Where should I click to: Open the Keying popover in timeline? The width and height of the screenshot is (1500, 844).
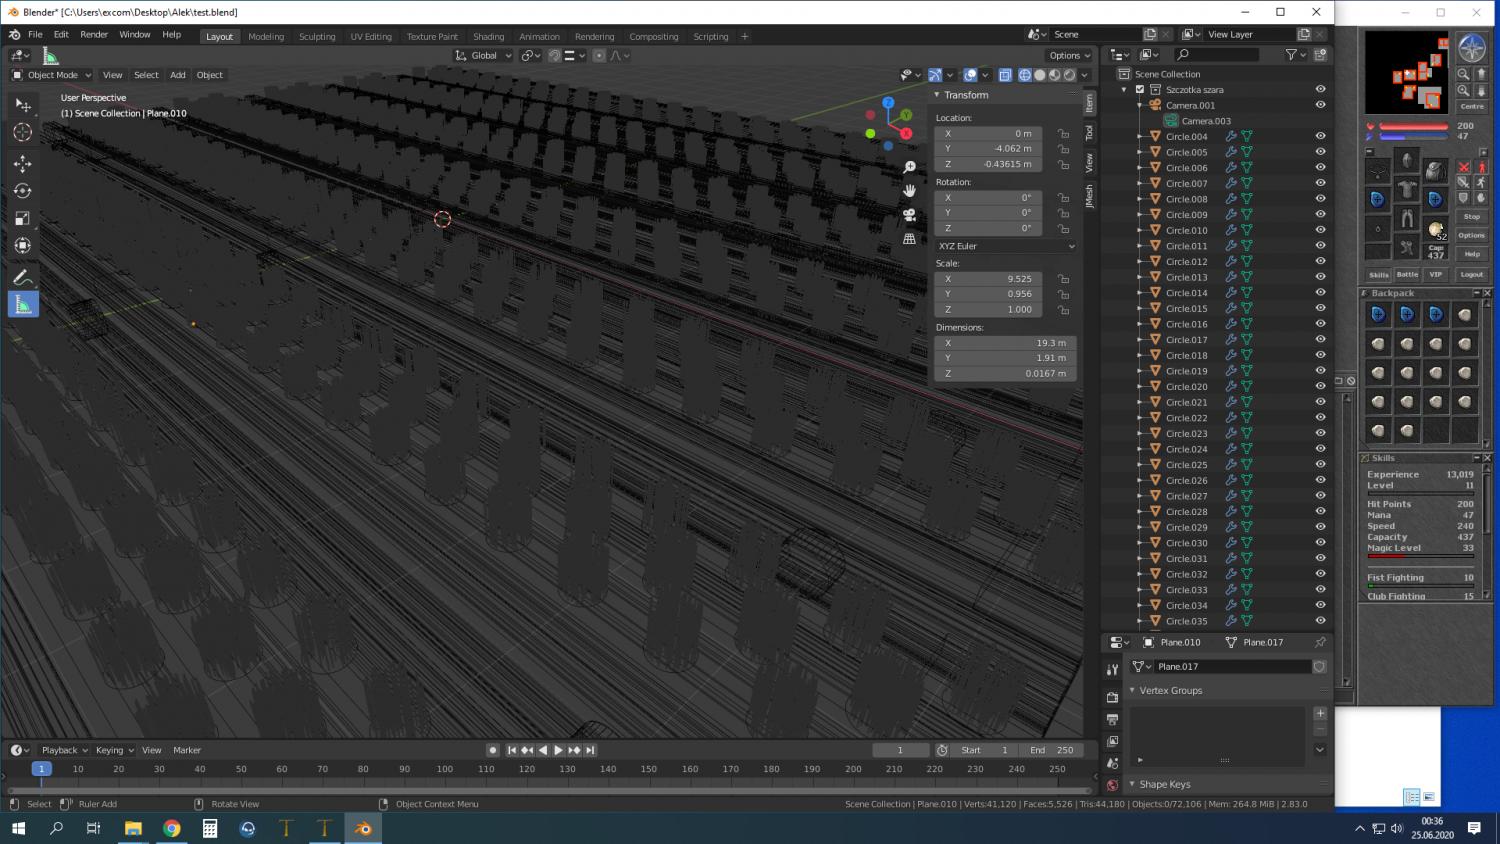(114, 750)
